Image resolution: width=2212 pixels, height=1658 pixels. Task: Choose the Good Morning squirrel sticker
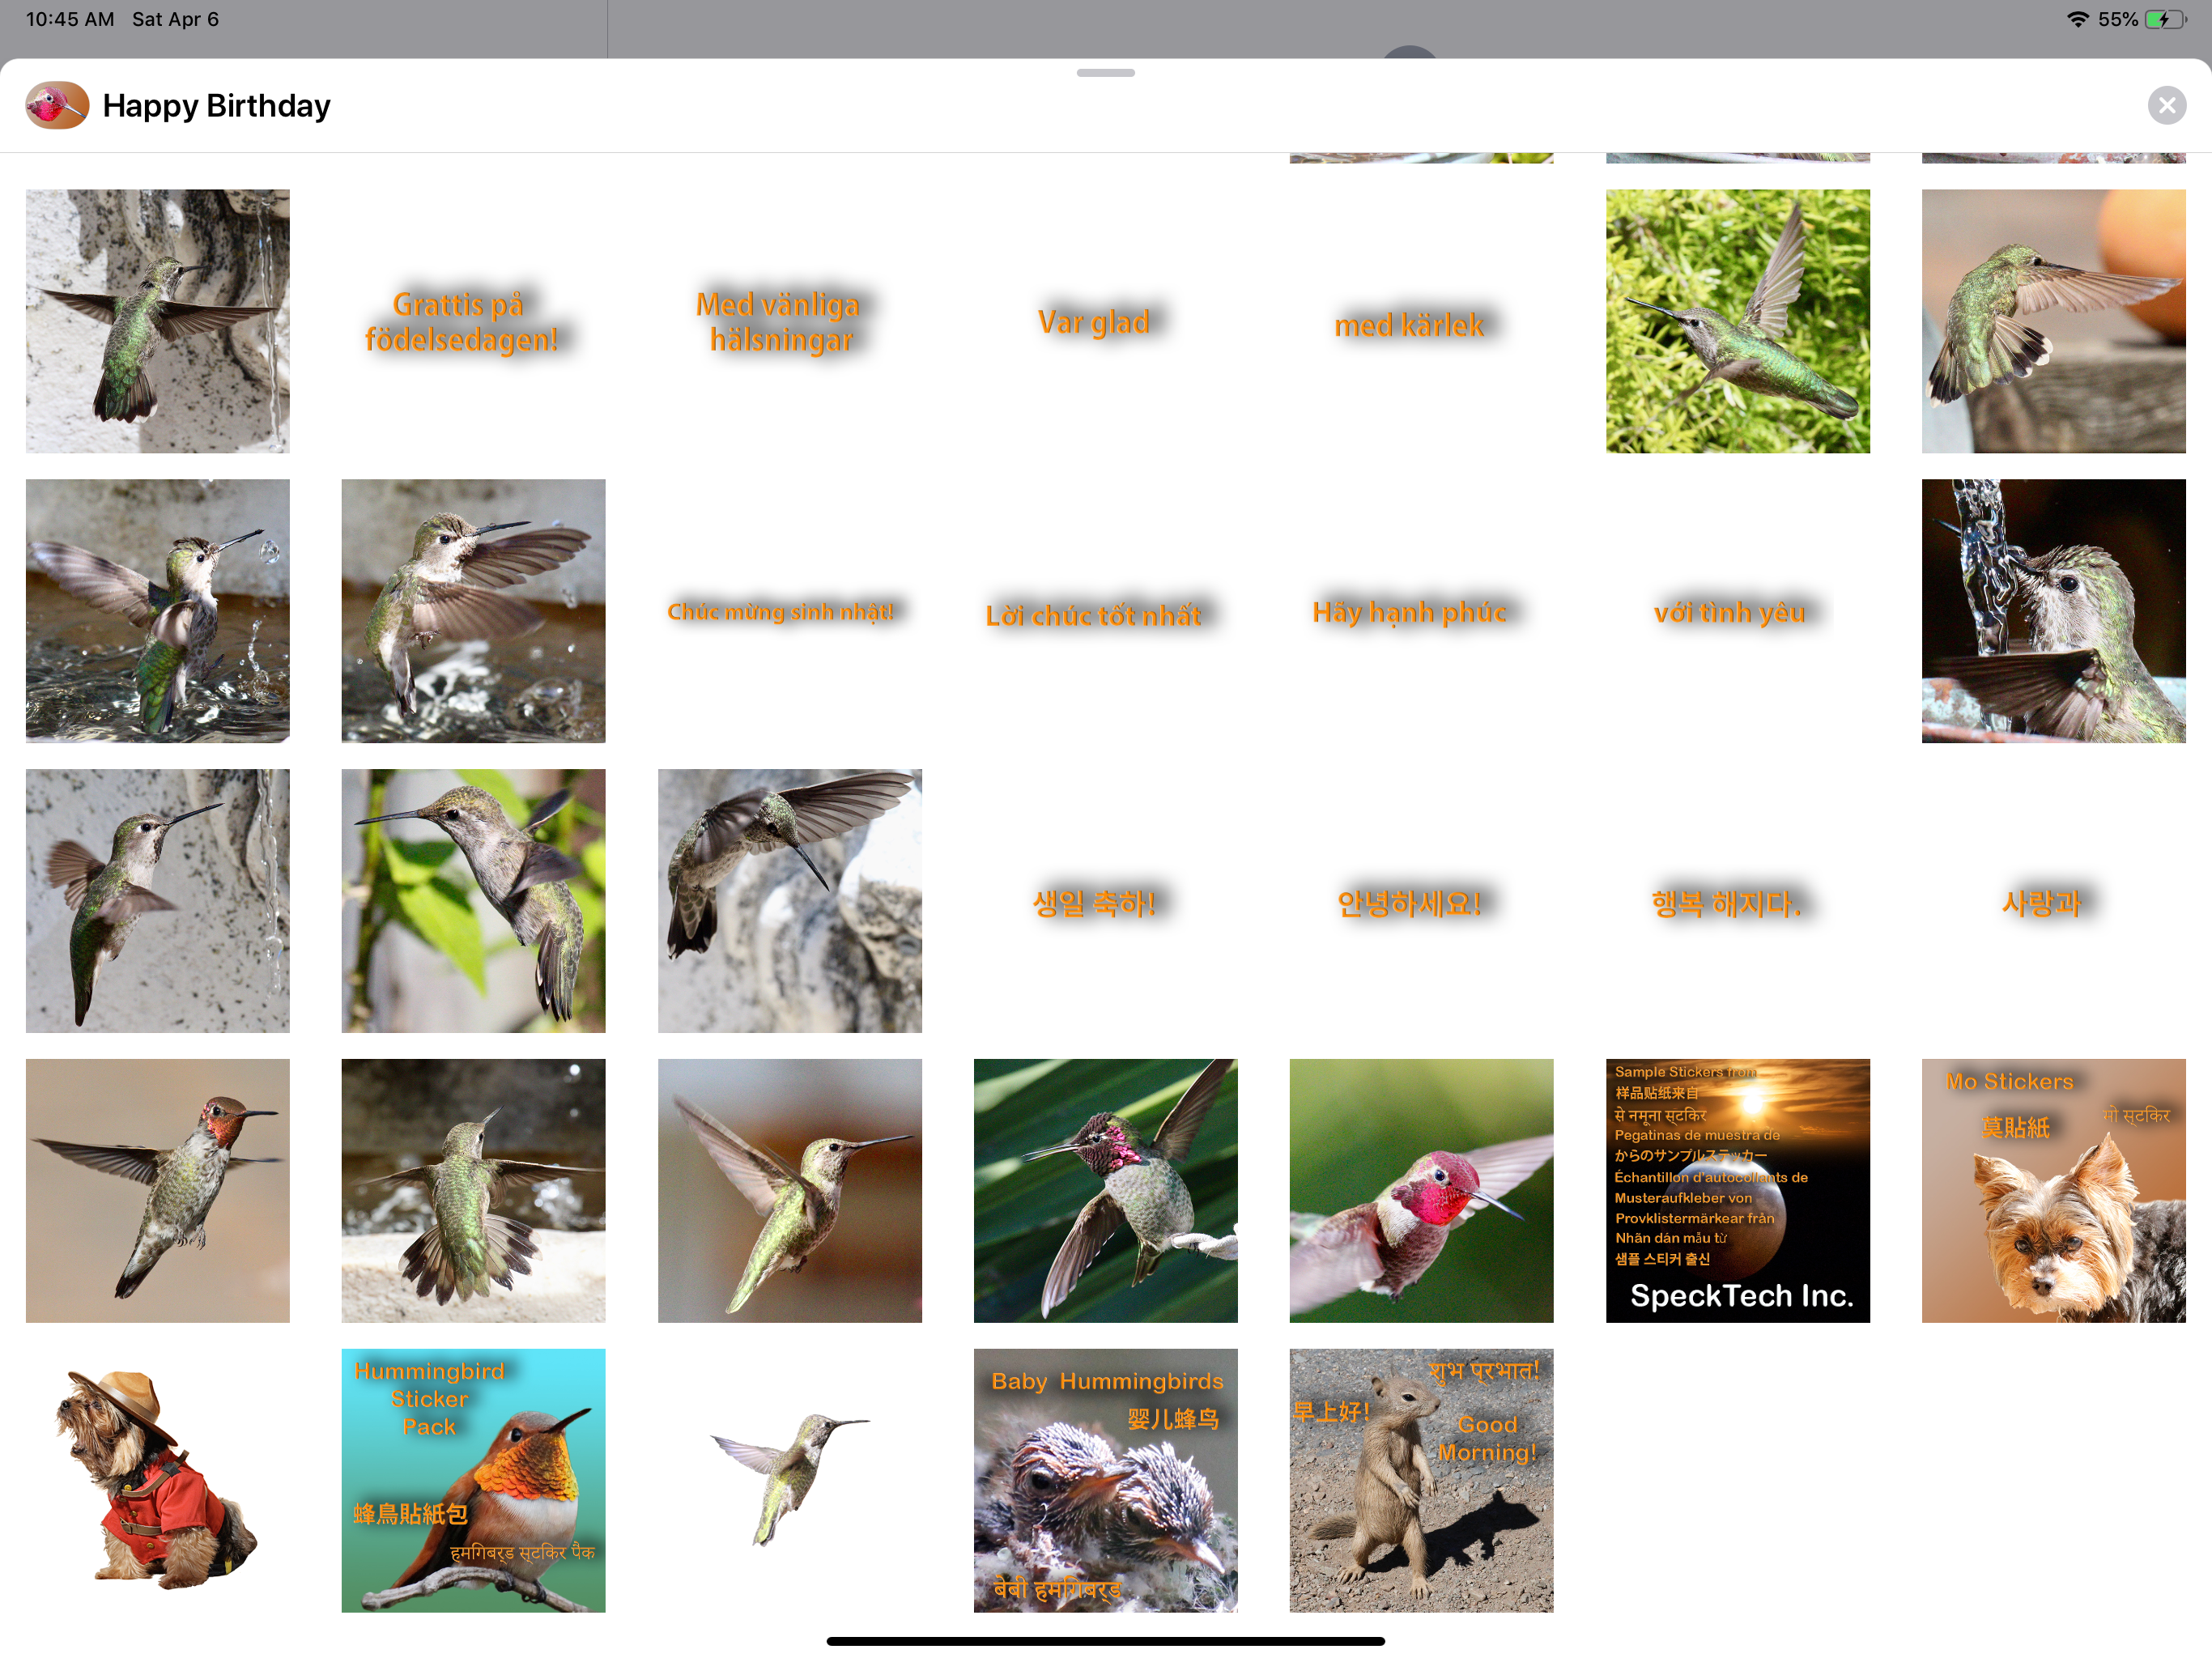[x=1420, y=1480]
